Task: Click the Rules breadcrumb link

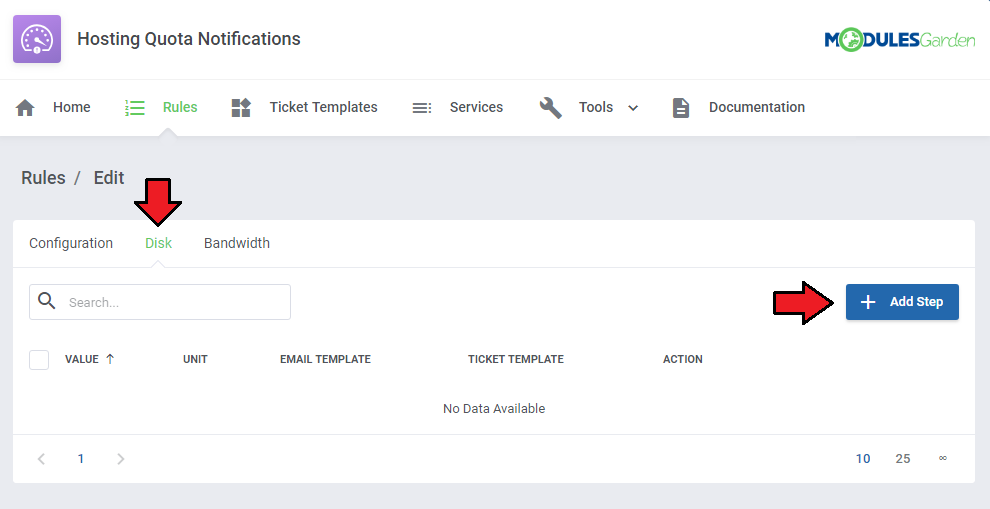Action: [x=44, y=177]
